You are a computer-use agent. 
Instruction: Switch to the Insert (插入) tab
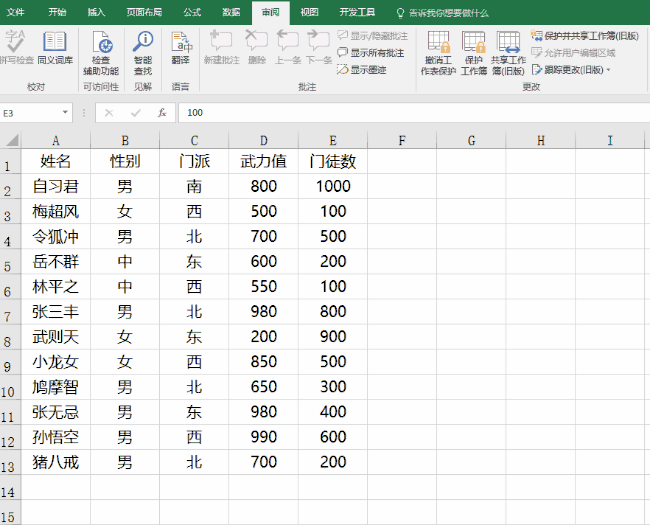coord(96,12)
